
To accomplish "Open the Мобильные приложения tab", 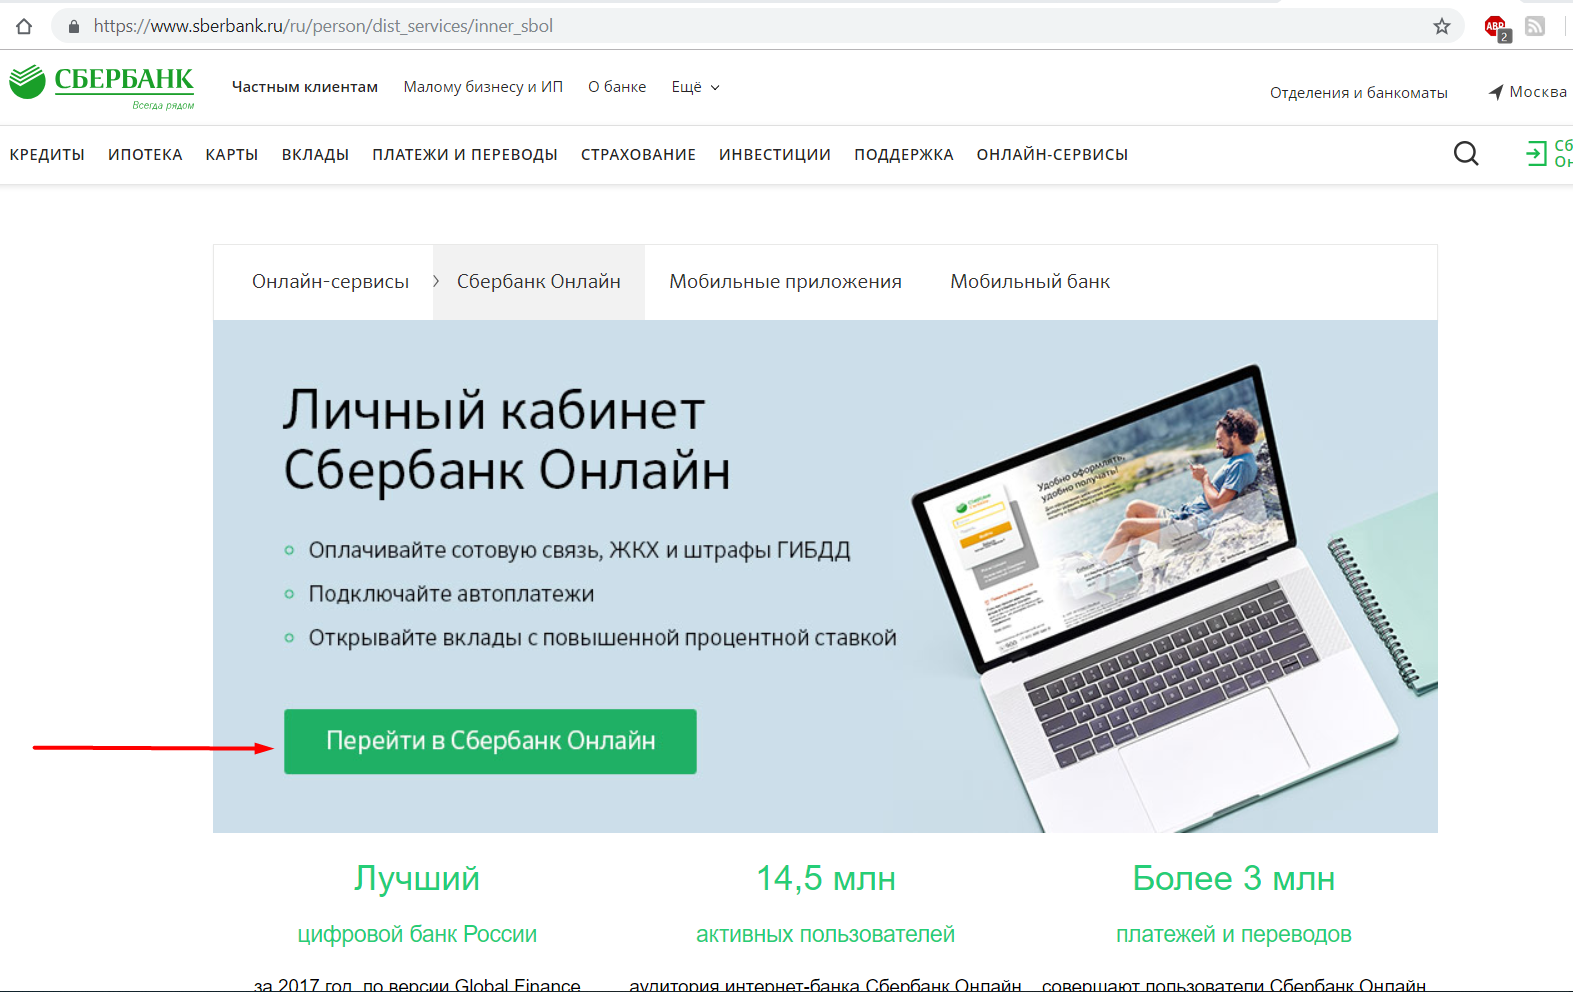I will pos(785,282).
